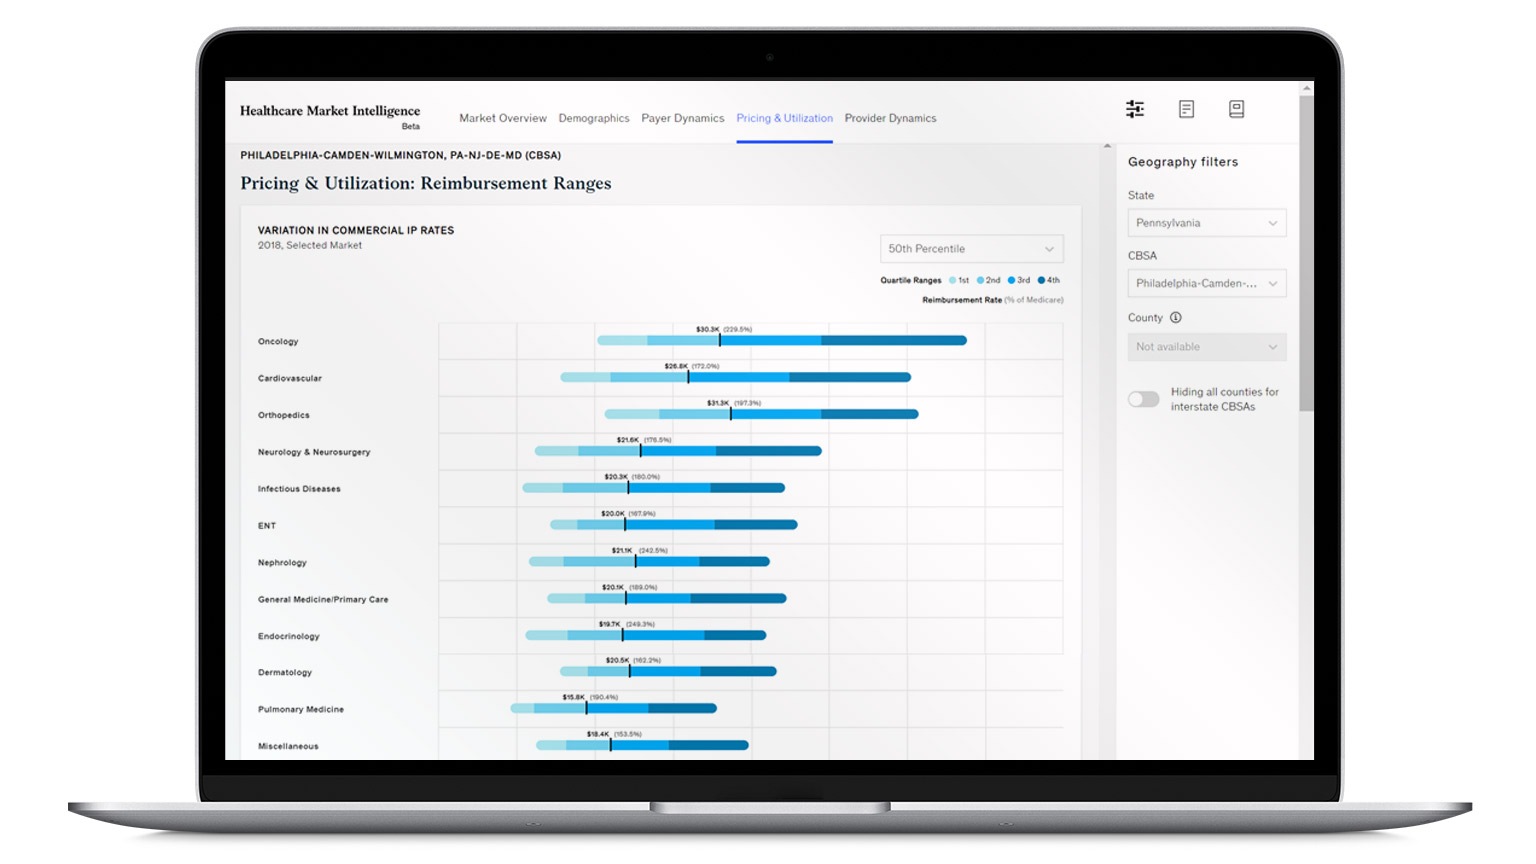Select the 4th quartile legend dot
The height and width of the screenshot is (864, 1536).
pyautogui.click(x=1040, y=280)
